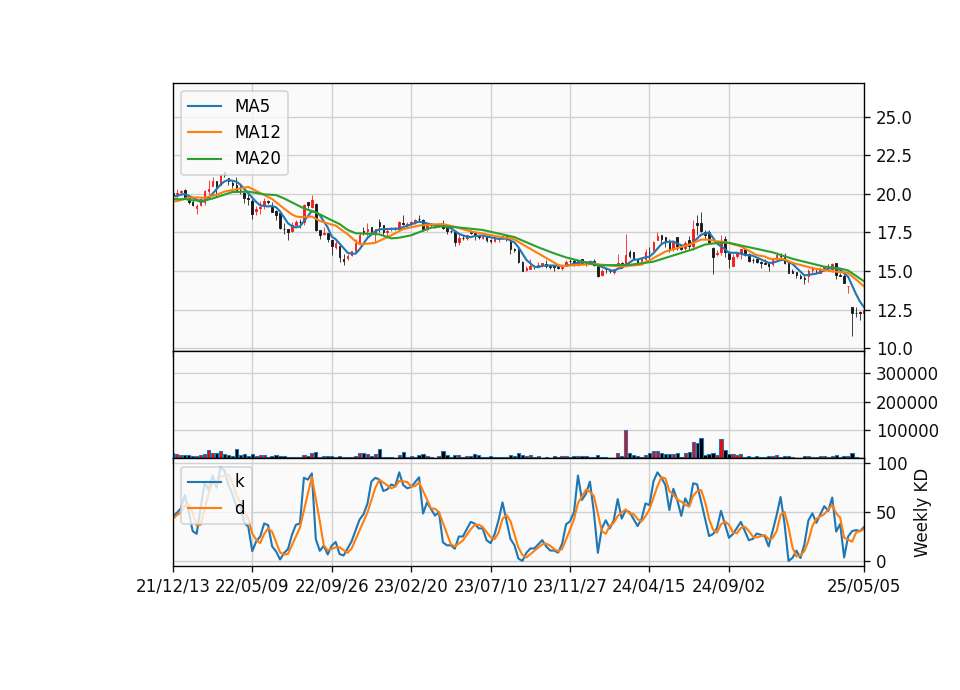Click the 22/05/09 date axis label
960x690 pixels.
coord(252,587)
